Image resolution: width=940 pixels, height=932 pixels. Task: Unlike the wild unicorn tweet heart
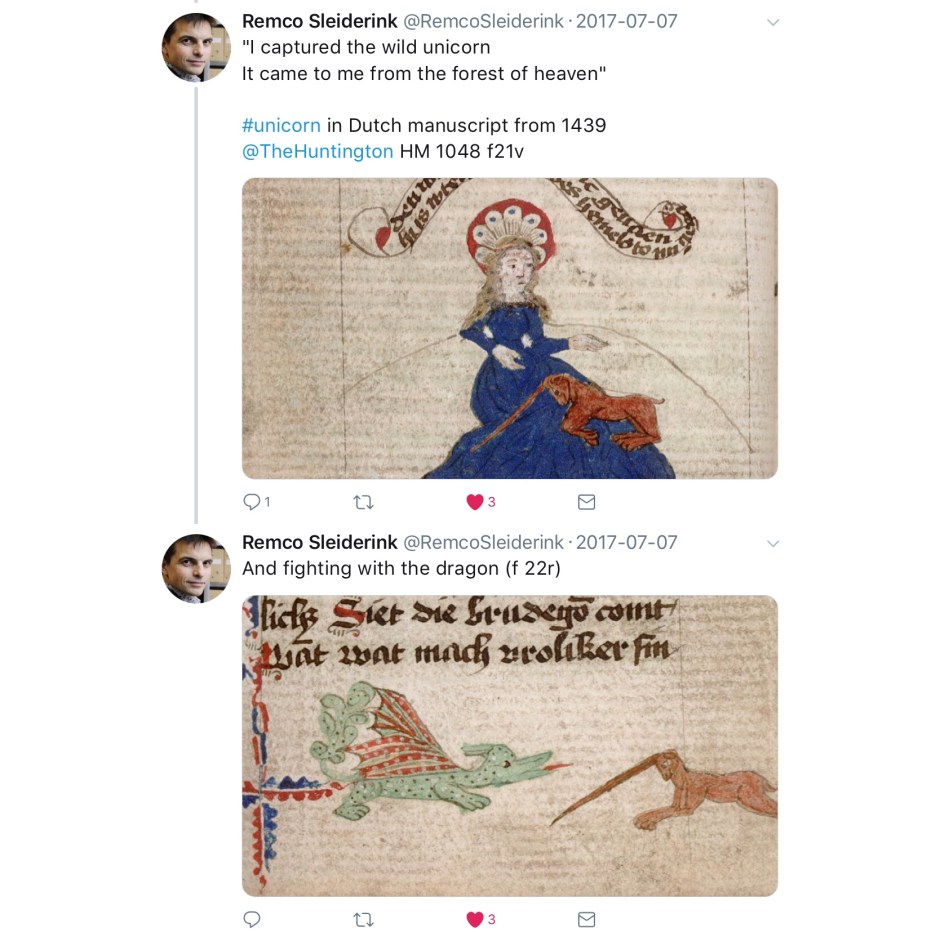(475, 502)
